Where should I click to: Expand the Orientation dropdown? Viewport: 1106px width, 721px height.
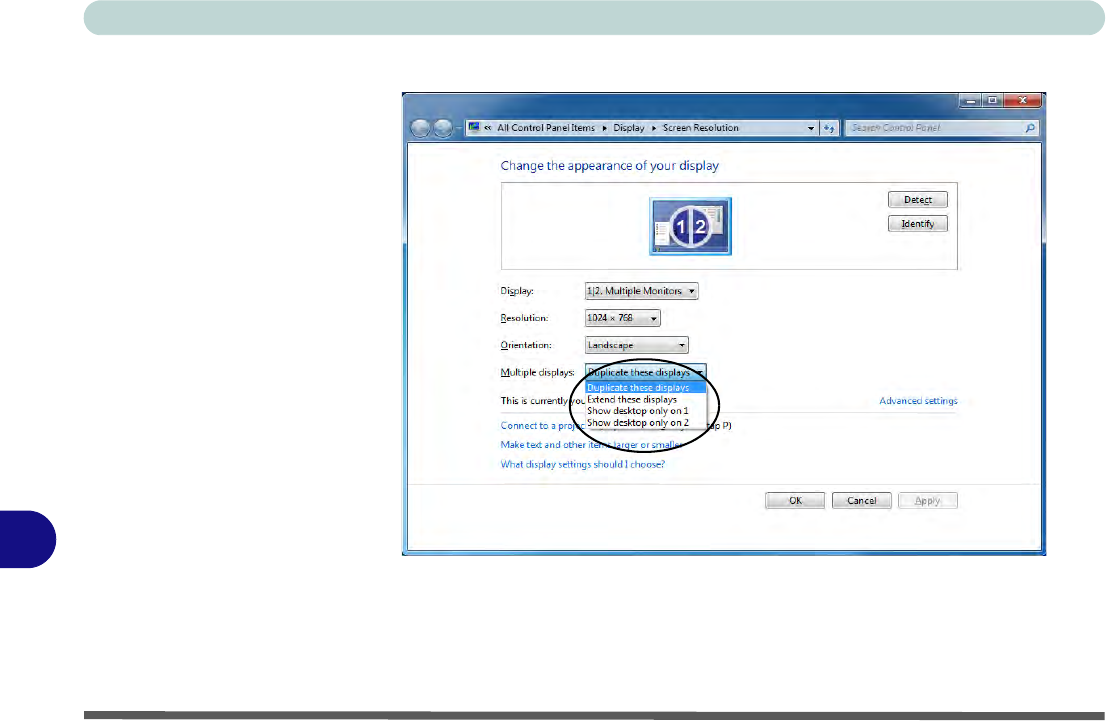pyautogui.click(x=637, y=345)
